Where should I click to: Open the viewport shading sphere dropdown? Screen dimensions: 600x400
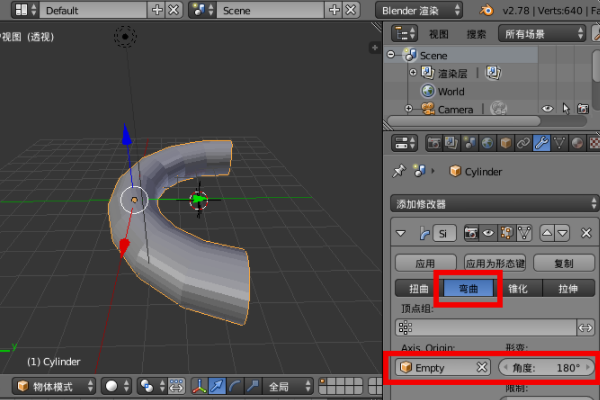coord(117,386)
